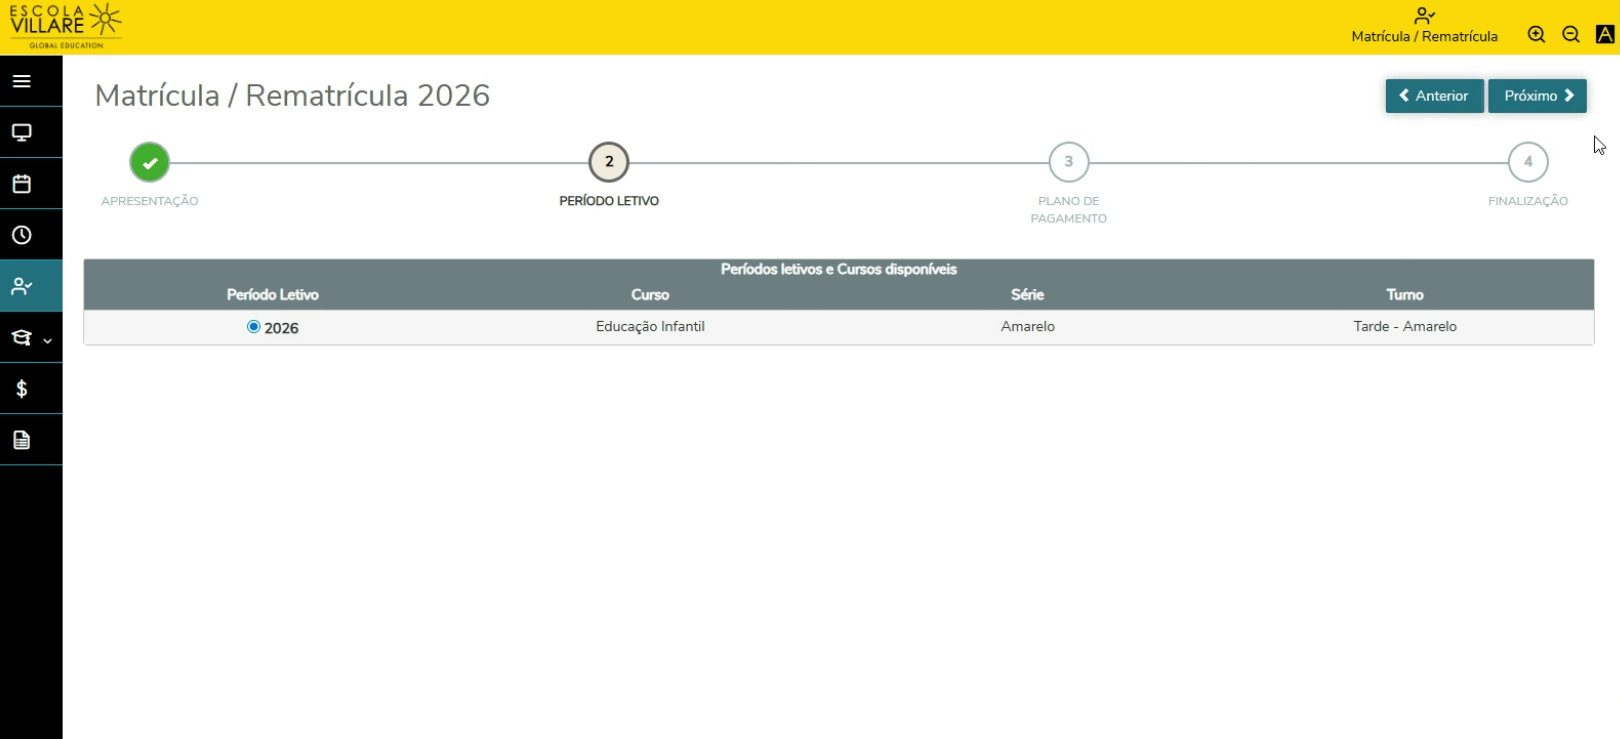Jump to step 4 Finalização
This screenshot has width=1620, height=739.
click(1528, 162)
